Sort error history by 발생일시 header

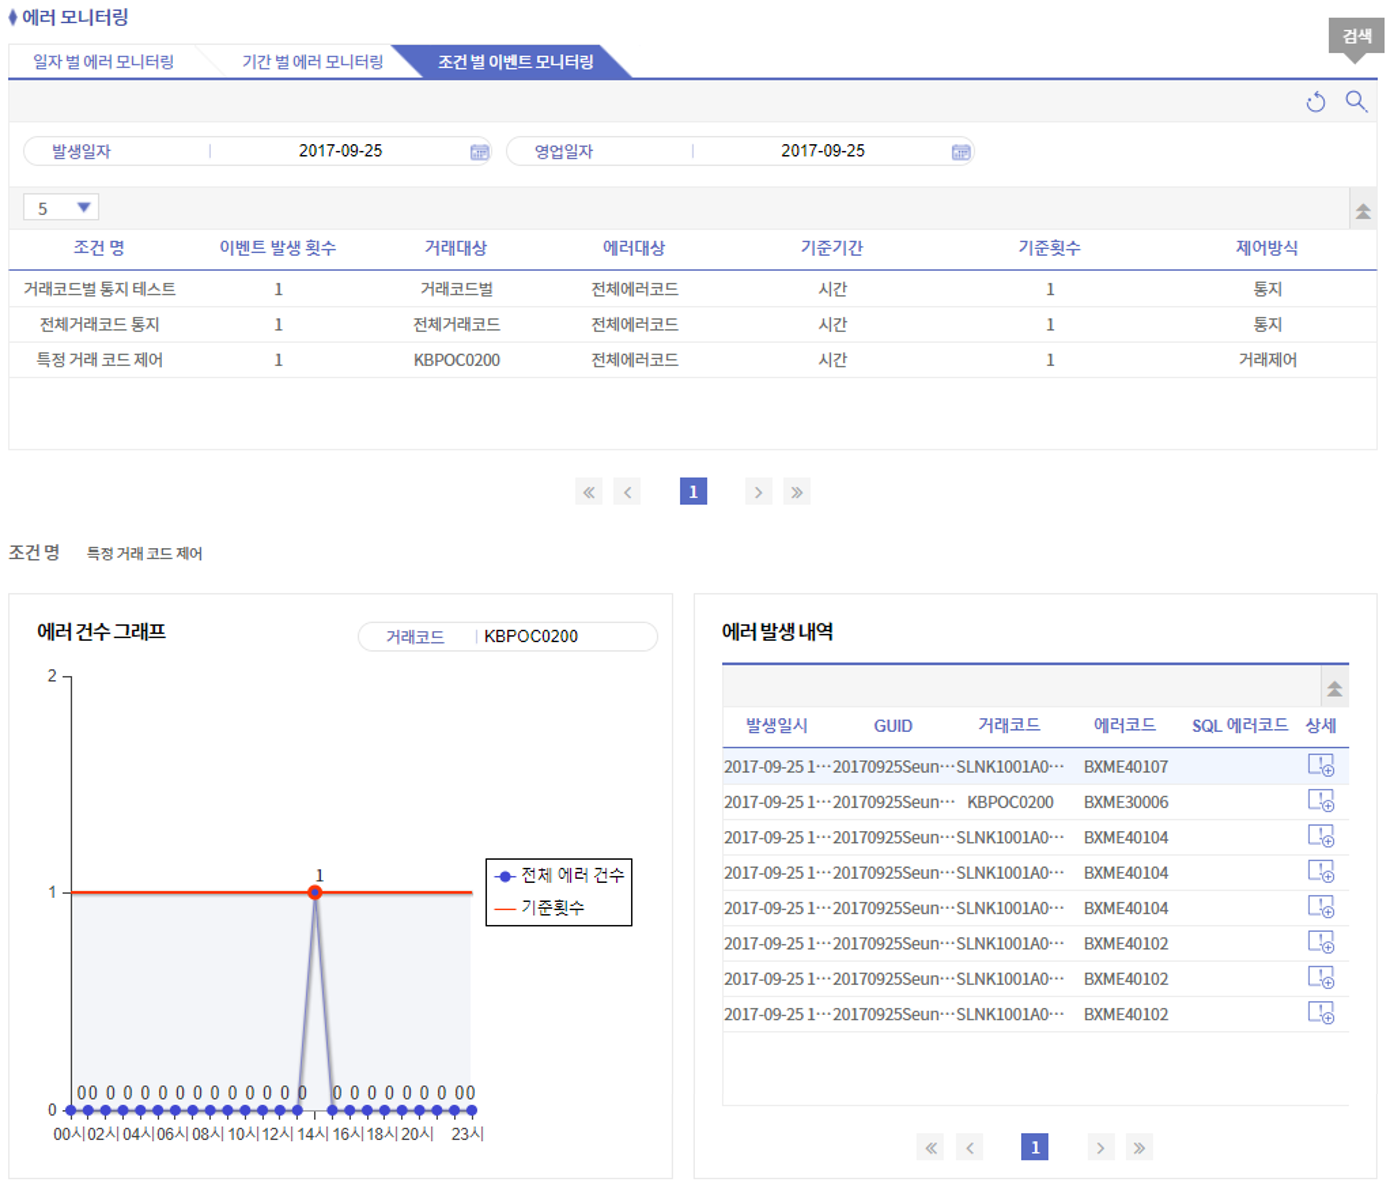(x=777, y=726)
